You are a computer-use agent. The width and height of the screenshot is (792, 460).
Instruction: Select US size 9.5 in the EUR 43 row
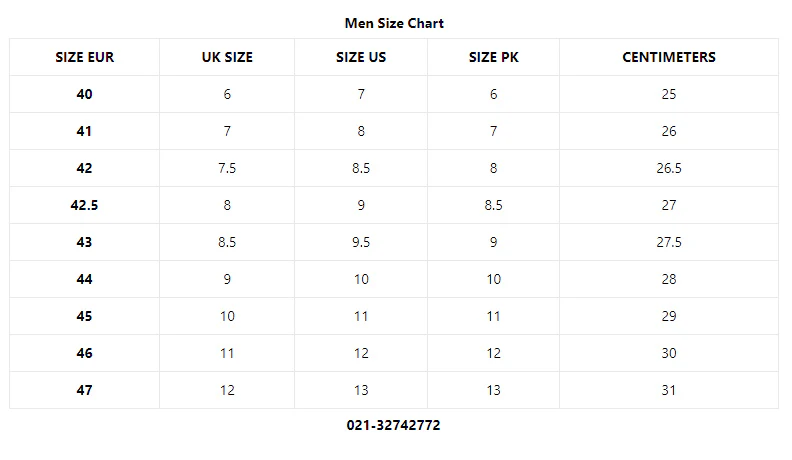coord(361,242)
